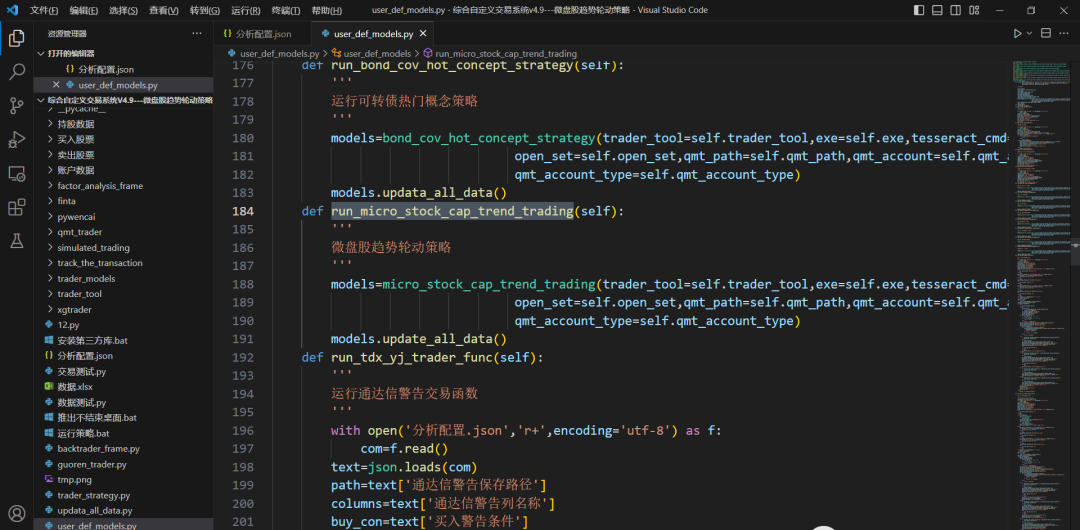This screenshot has width=1080, height=530.
Task: Open the 查看(V) menu
Action: tap(163, 10)
